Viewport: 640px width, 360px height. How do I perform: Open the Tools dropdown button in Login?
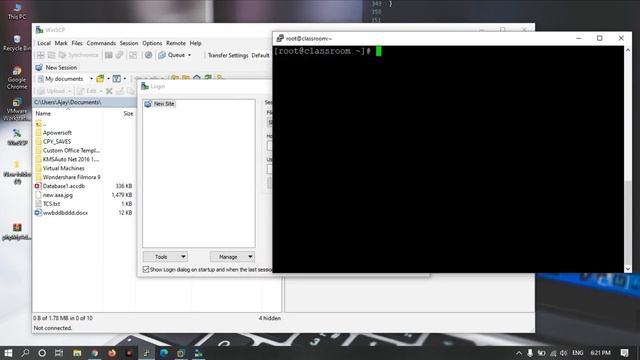[165, 257]
